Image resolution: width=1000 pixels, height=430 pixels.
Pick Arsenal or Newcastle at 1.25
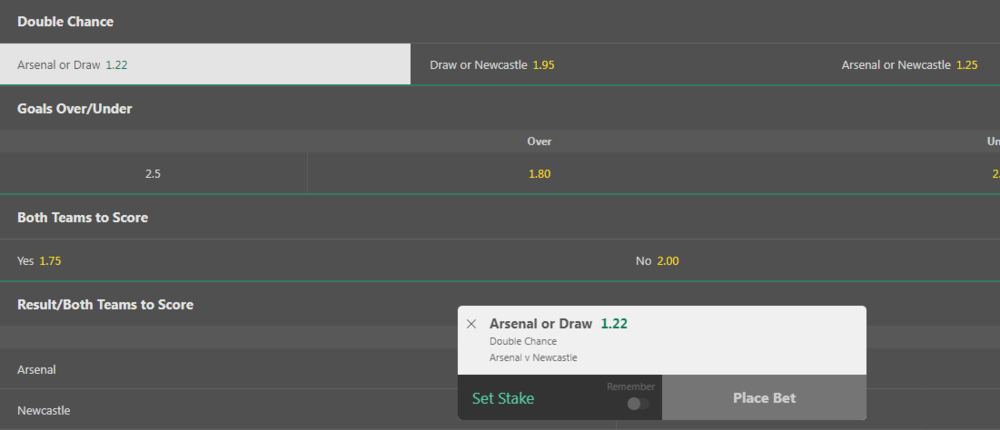click(909, 65)
